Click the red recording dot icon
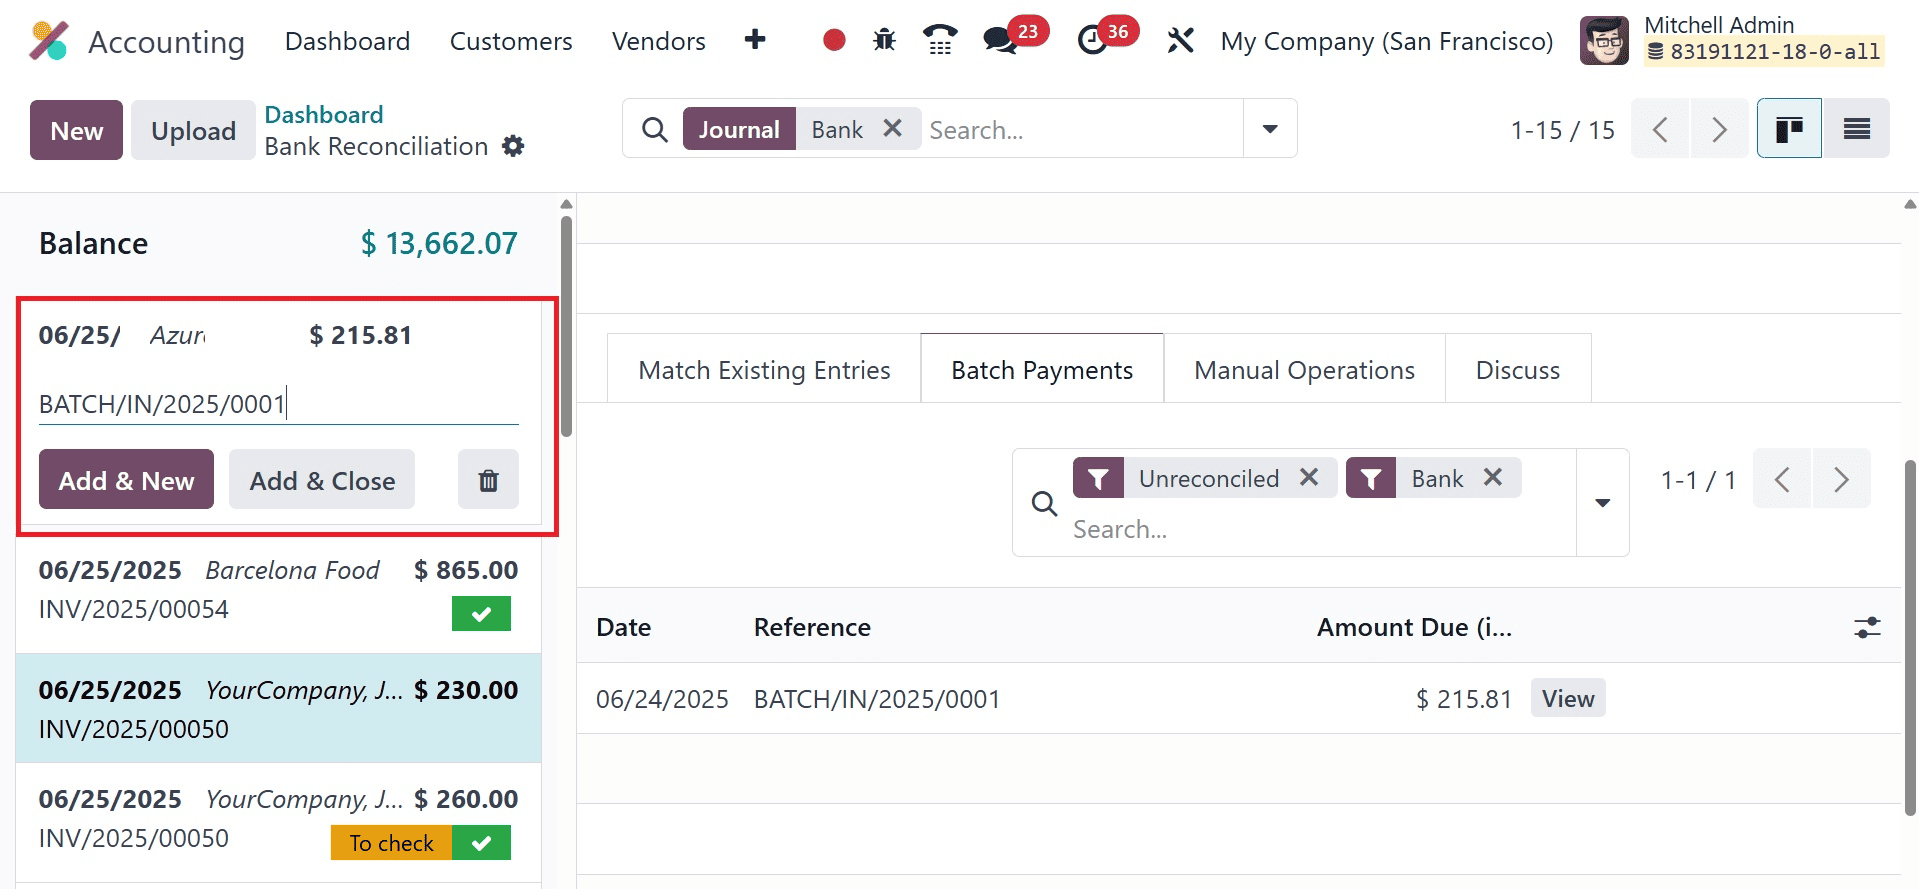Viewport: 1919px width, 889px height. 834,40
